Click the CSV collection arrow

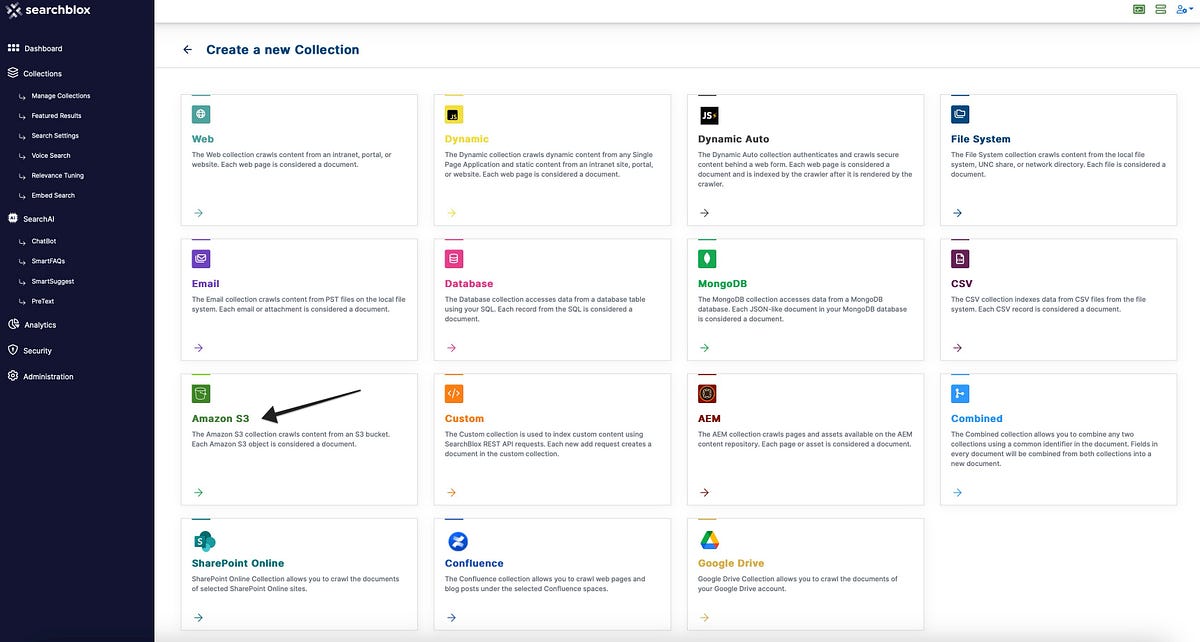tap(957, 348)
